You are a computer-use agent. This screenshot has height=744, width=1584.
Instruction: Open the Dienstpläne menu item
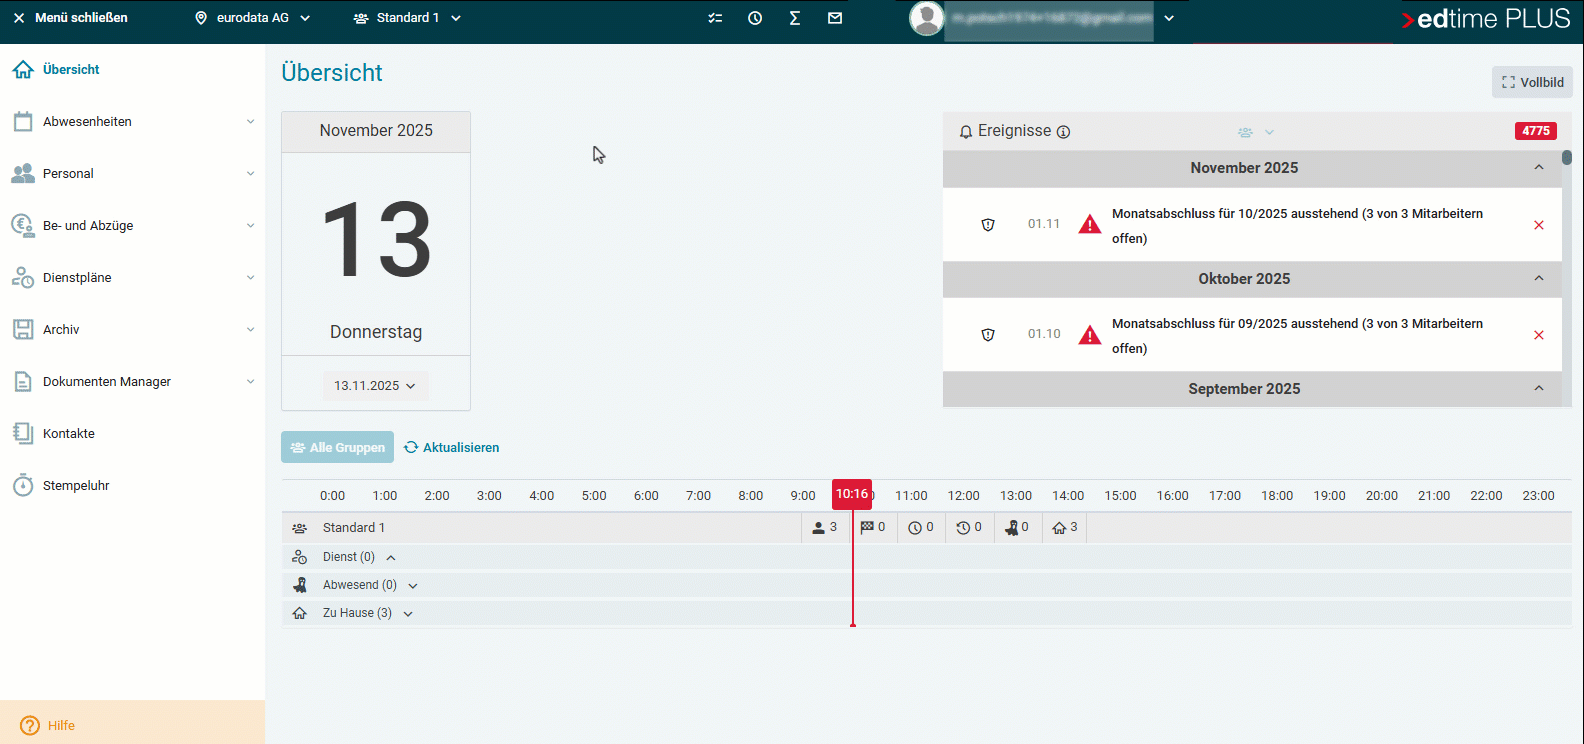pyautogui.click(x=133, y=278)
